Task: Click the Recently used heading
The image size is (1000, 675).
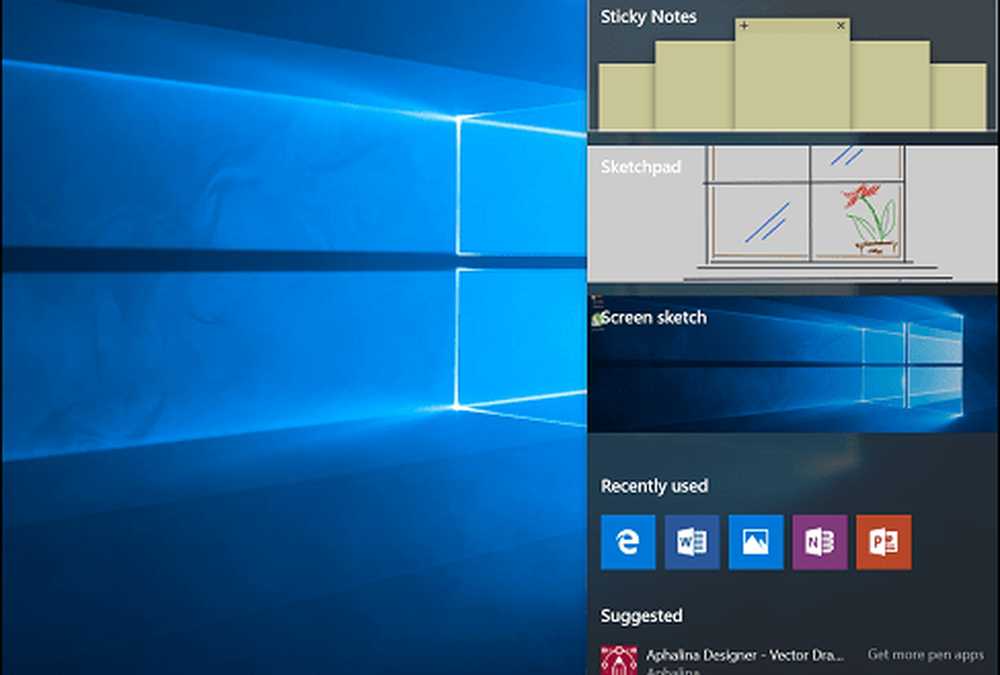Action: 654,486
